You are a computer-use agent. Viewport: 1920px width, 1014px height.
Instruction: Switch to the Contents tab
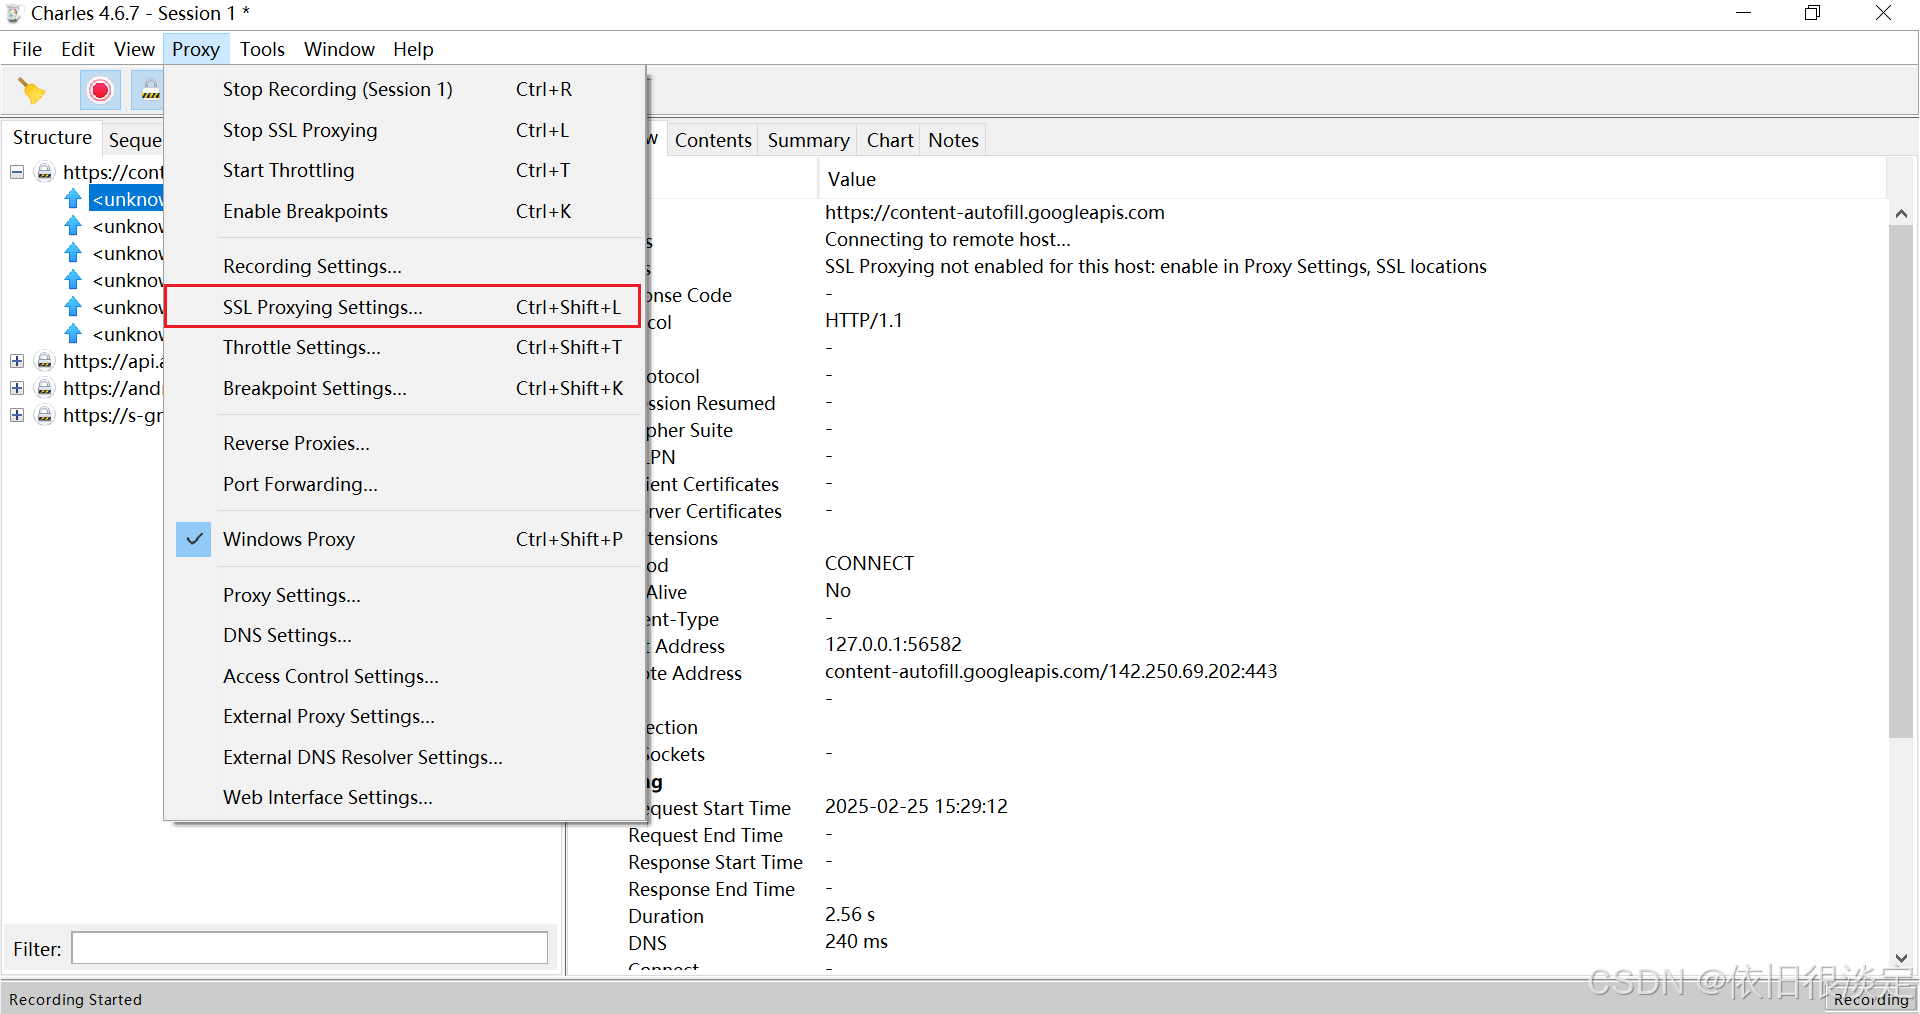pyautogui.click(x=713, y=140)
